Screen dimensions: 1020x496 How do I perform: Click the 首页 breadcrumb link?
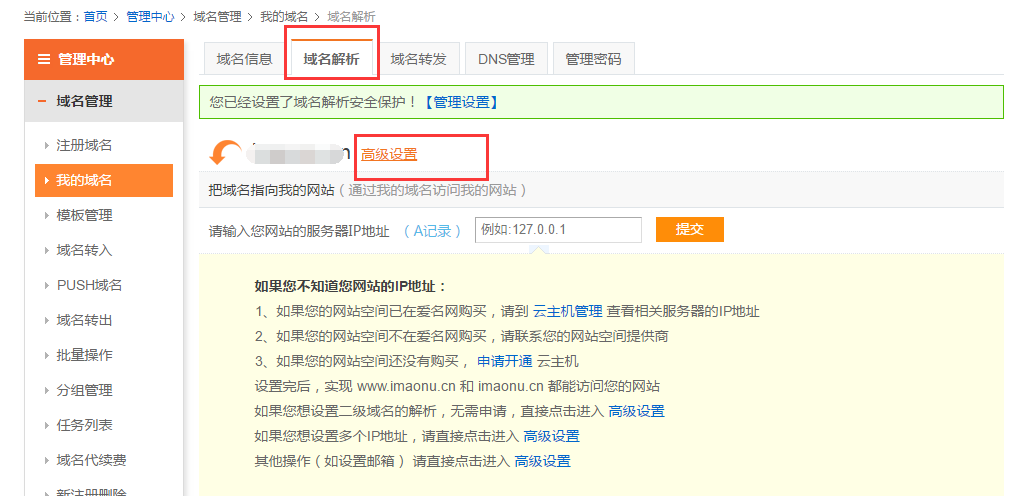click(96, 17)
